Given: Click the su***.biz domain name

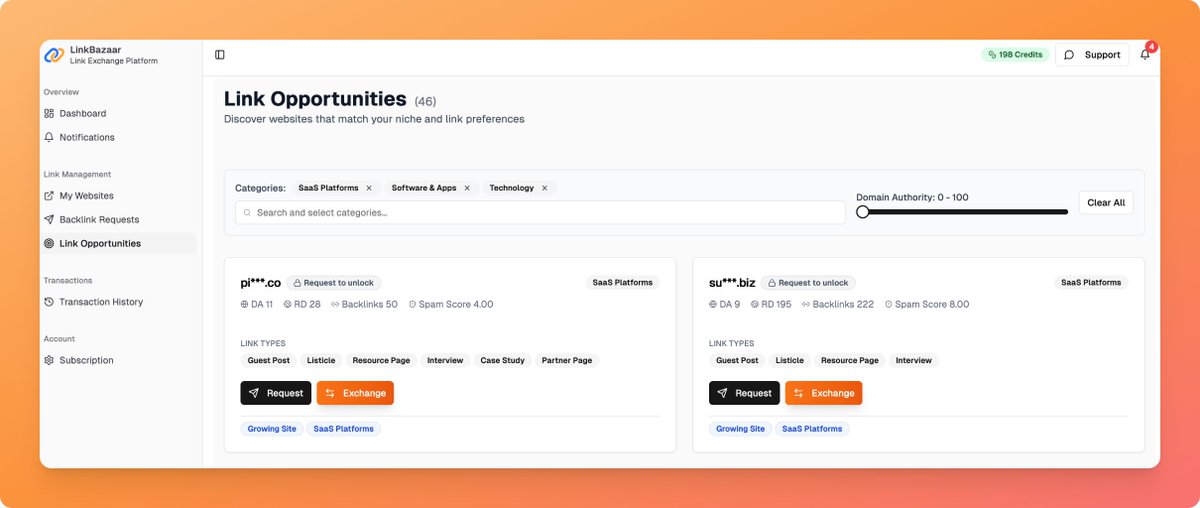Looking at the screenshot, I should 732,283.
